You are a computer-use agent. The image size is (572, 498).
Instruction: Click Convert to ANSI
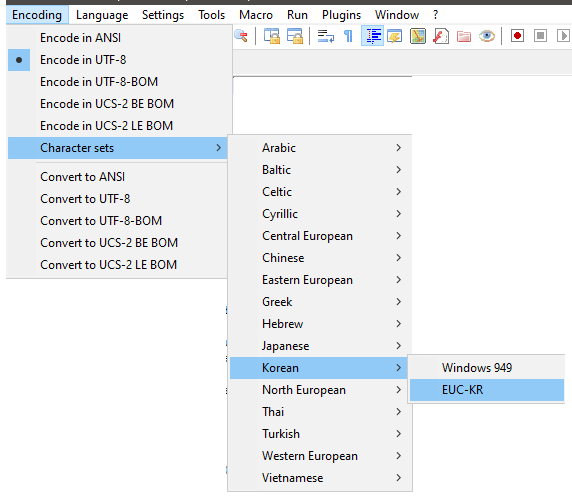(x=117, y=177)
